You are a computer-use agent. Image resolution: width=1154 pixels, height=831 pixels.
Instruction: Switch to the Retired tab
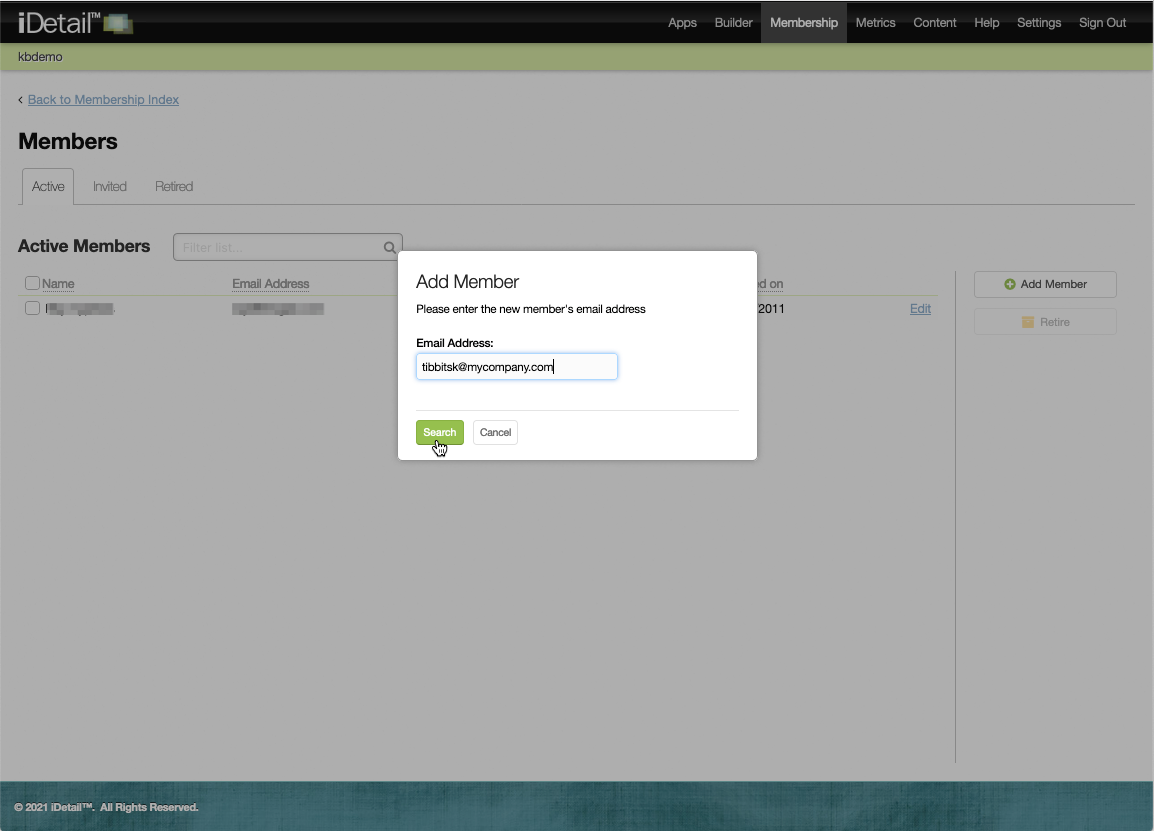tap(174, 187)
